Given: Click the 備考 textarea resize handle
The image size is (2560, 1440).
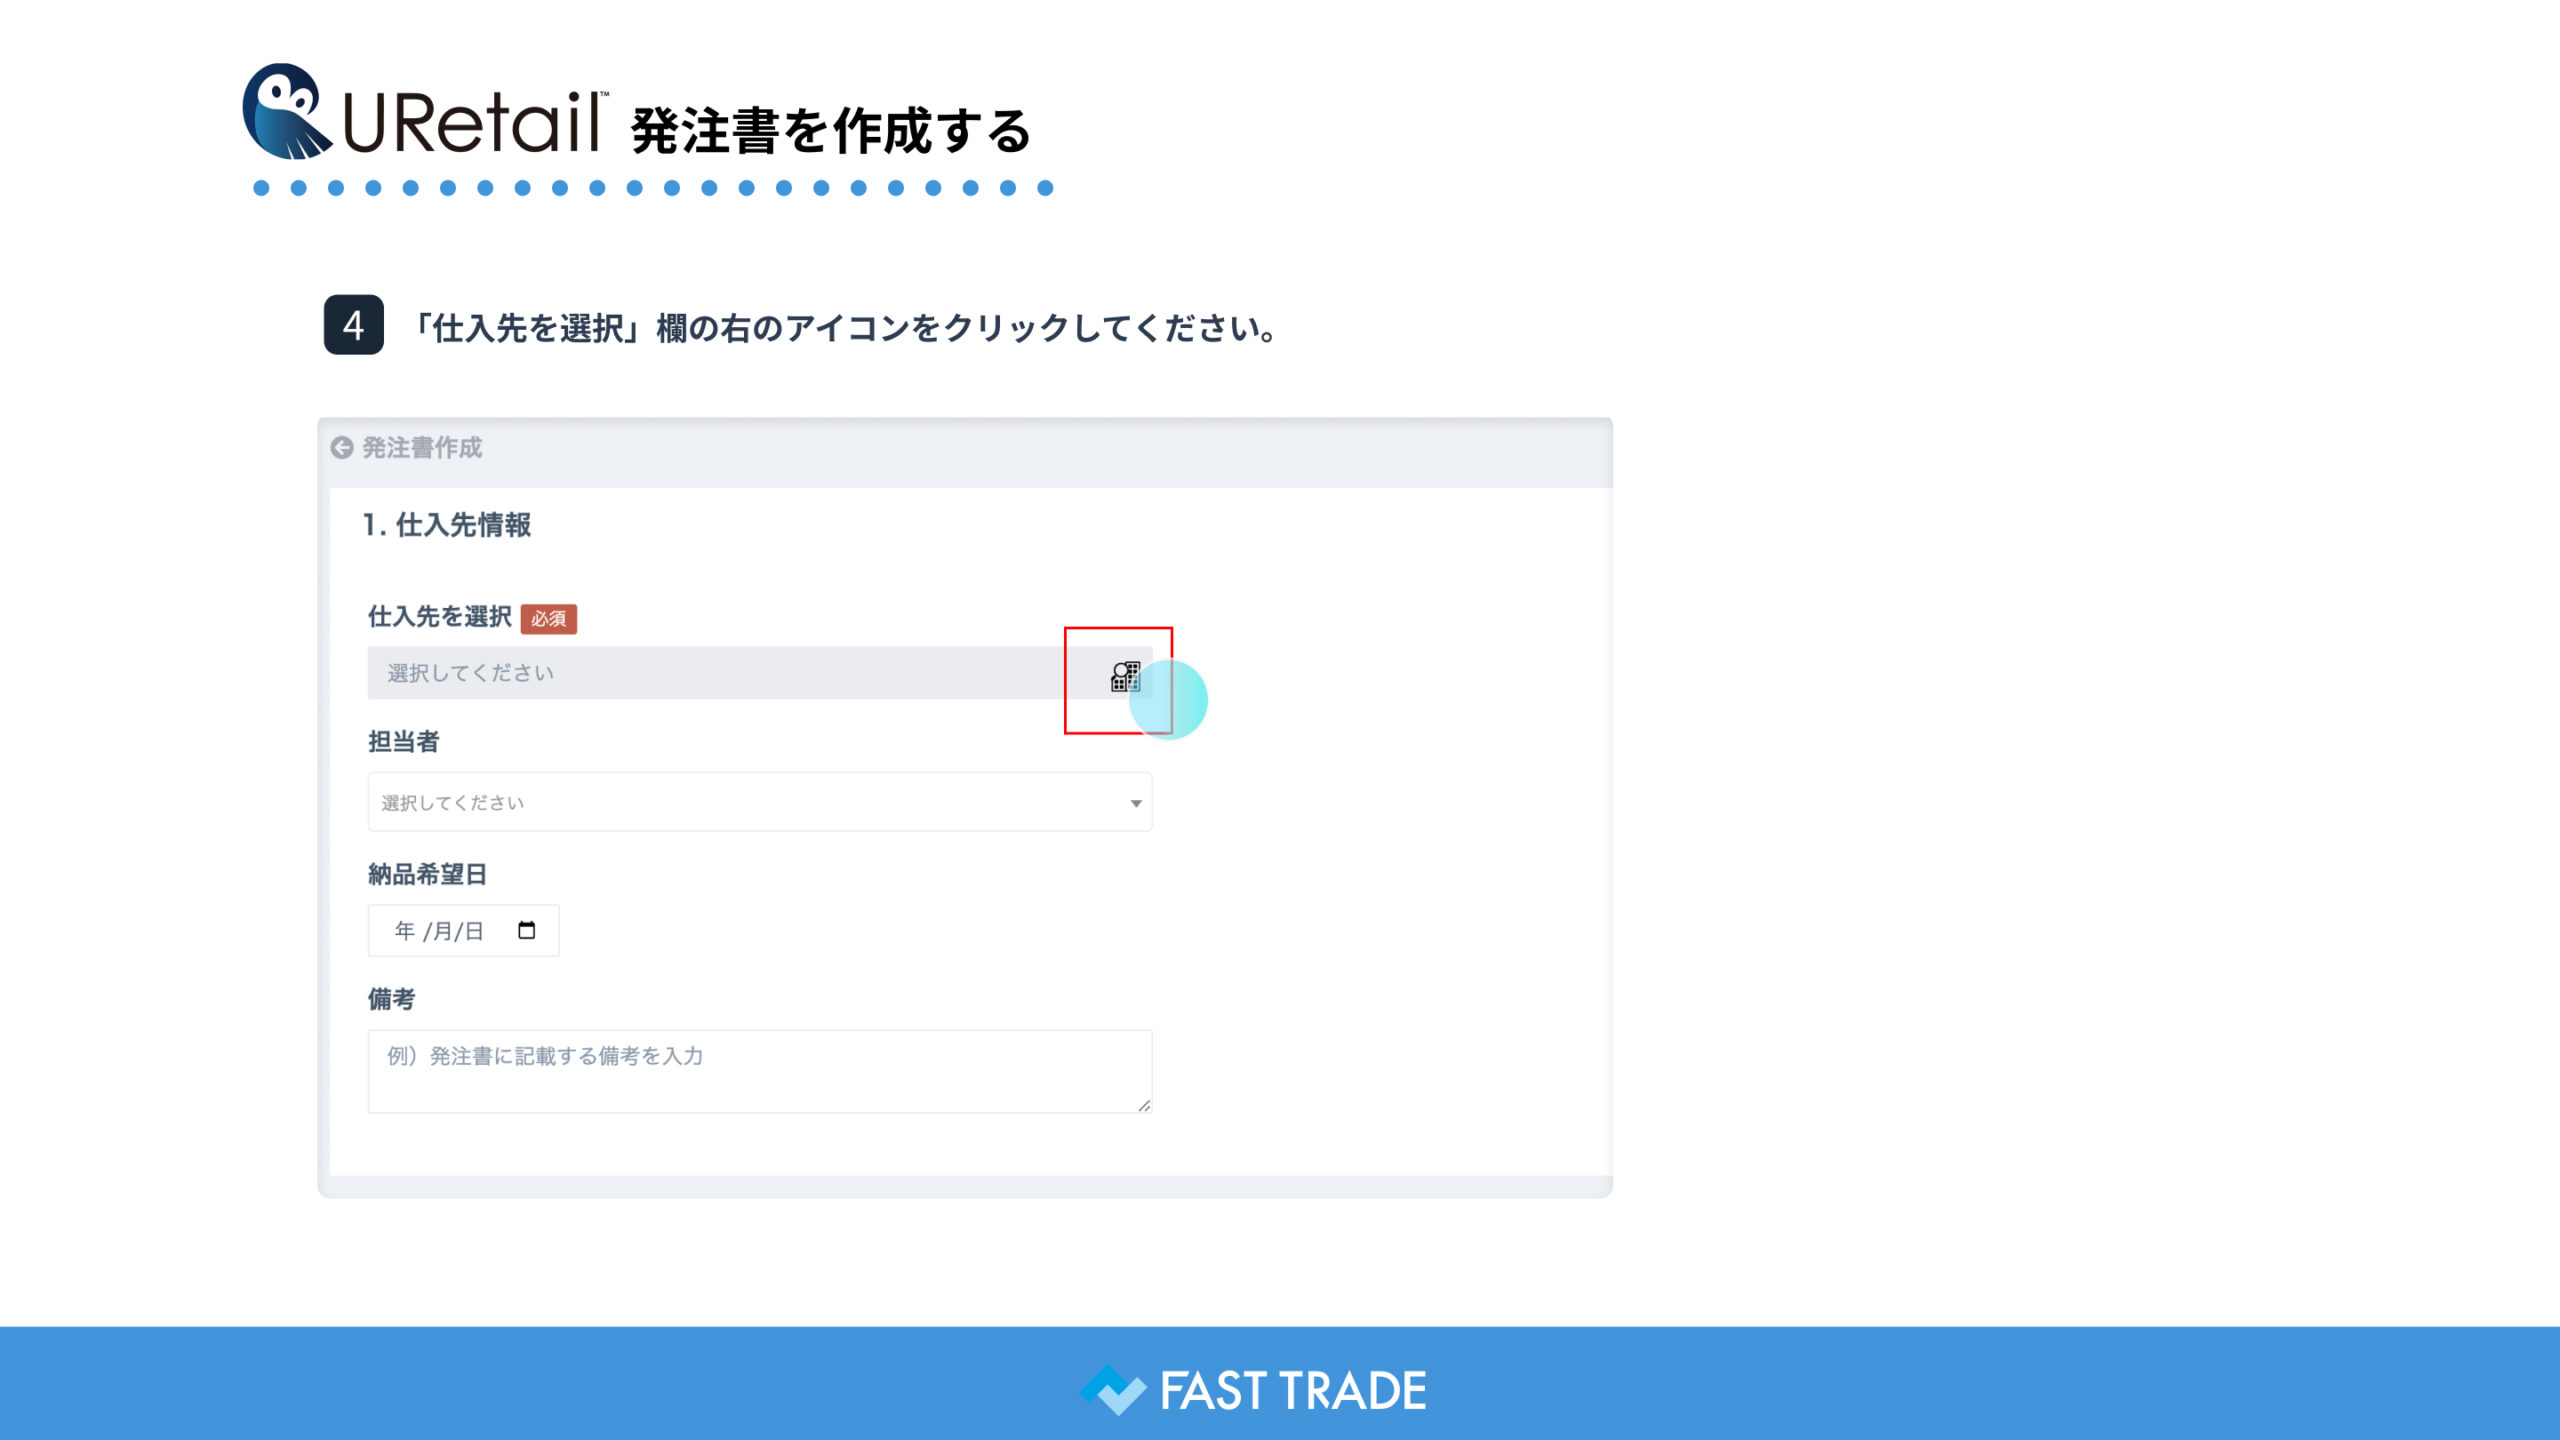Looking at the screenshot, I should tap(1143, 1105).
